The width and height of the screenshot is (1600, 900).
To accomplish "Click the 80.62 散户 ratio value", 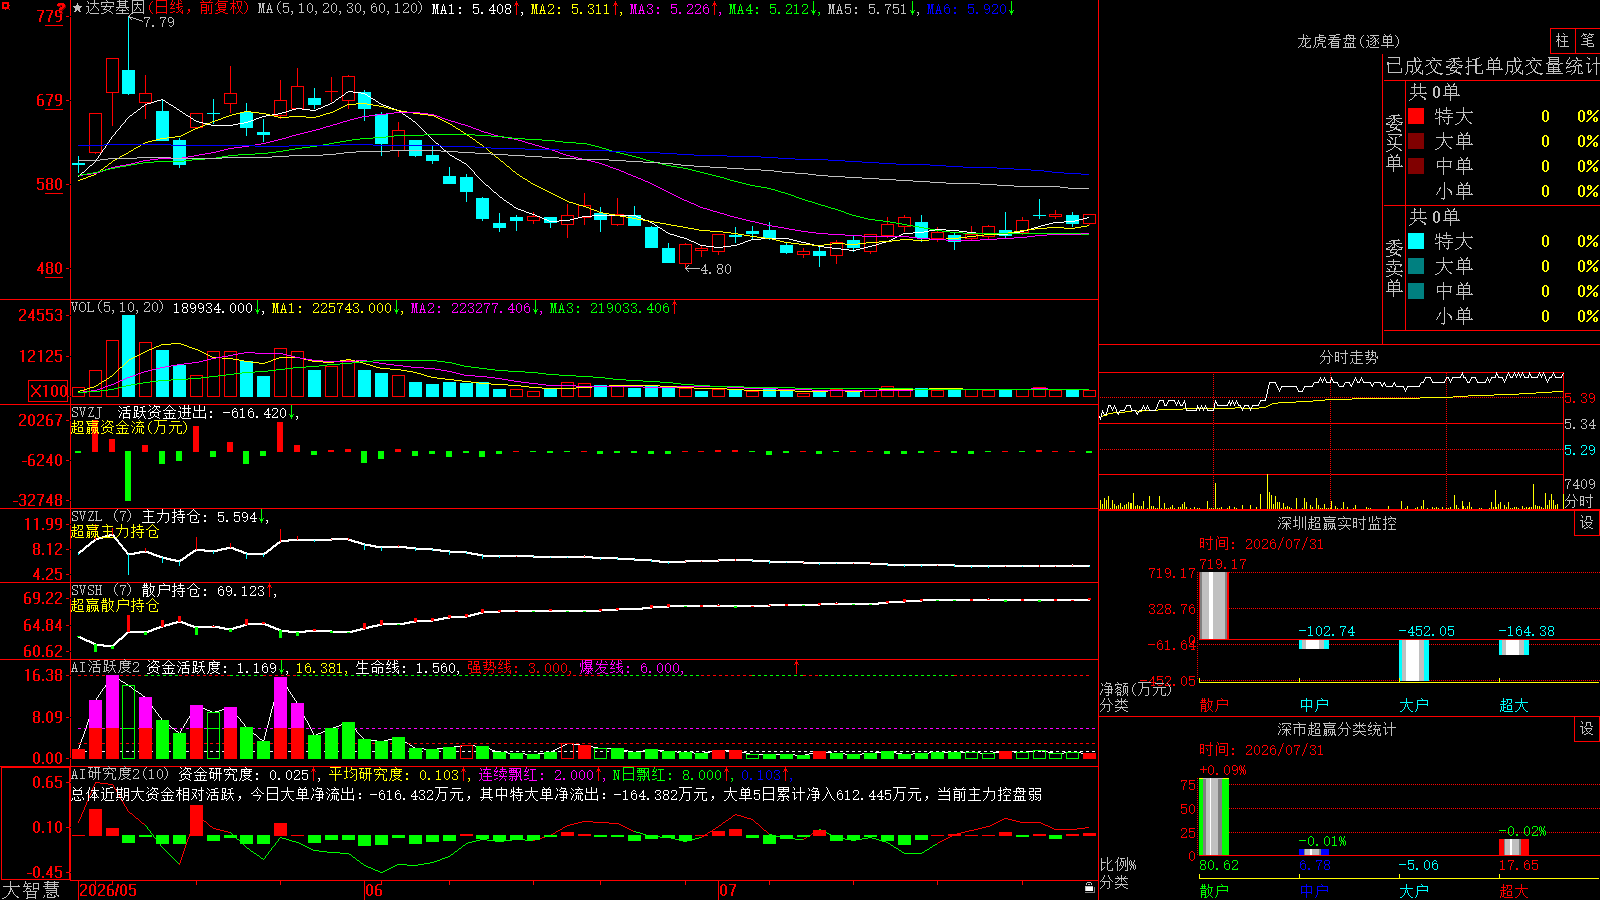I will click(1218, 865).
